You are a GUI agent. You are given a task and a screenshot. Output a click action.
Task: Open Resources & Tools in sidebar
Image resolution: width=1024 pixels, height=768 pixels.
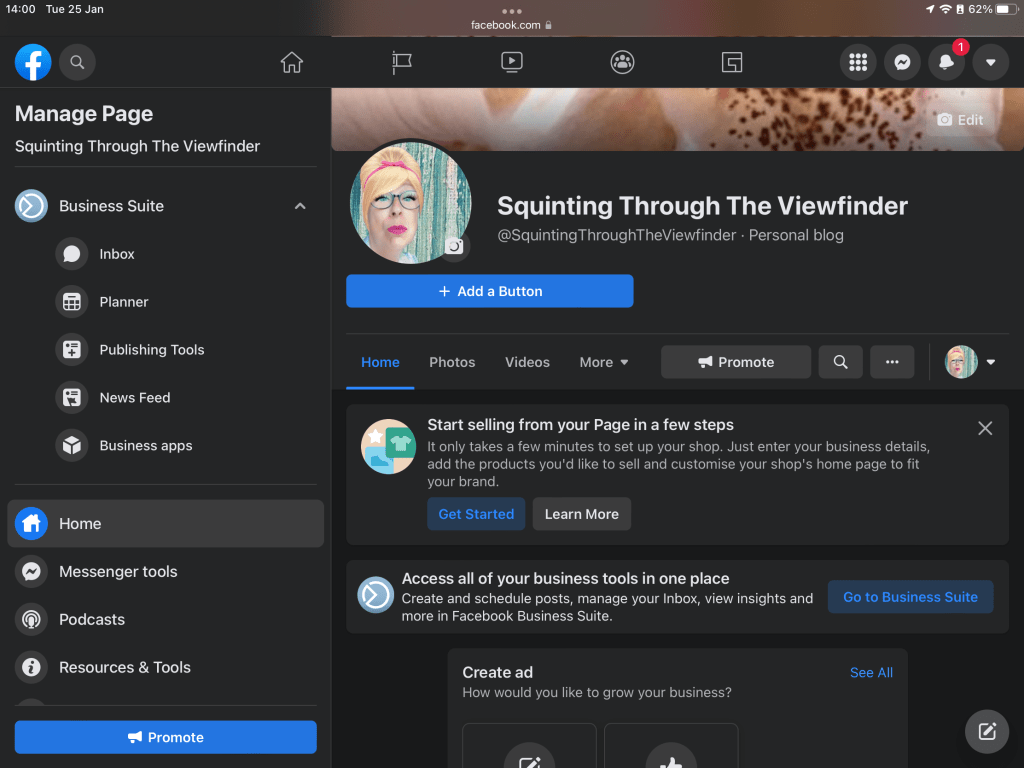click(x=165, y=667)
